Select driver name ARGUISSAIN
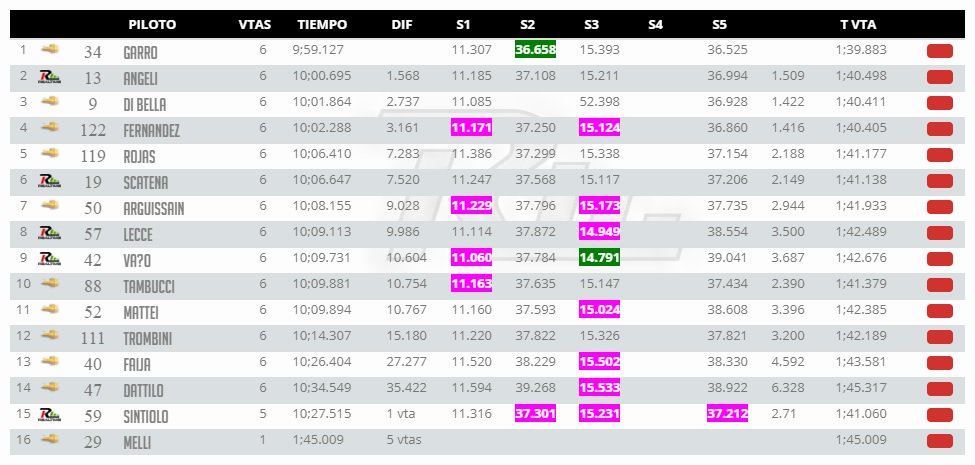This screenshot has height=465, width=975. [154, 208]
